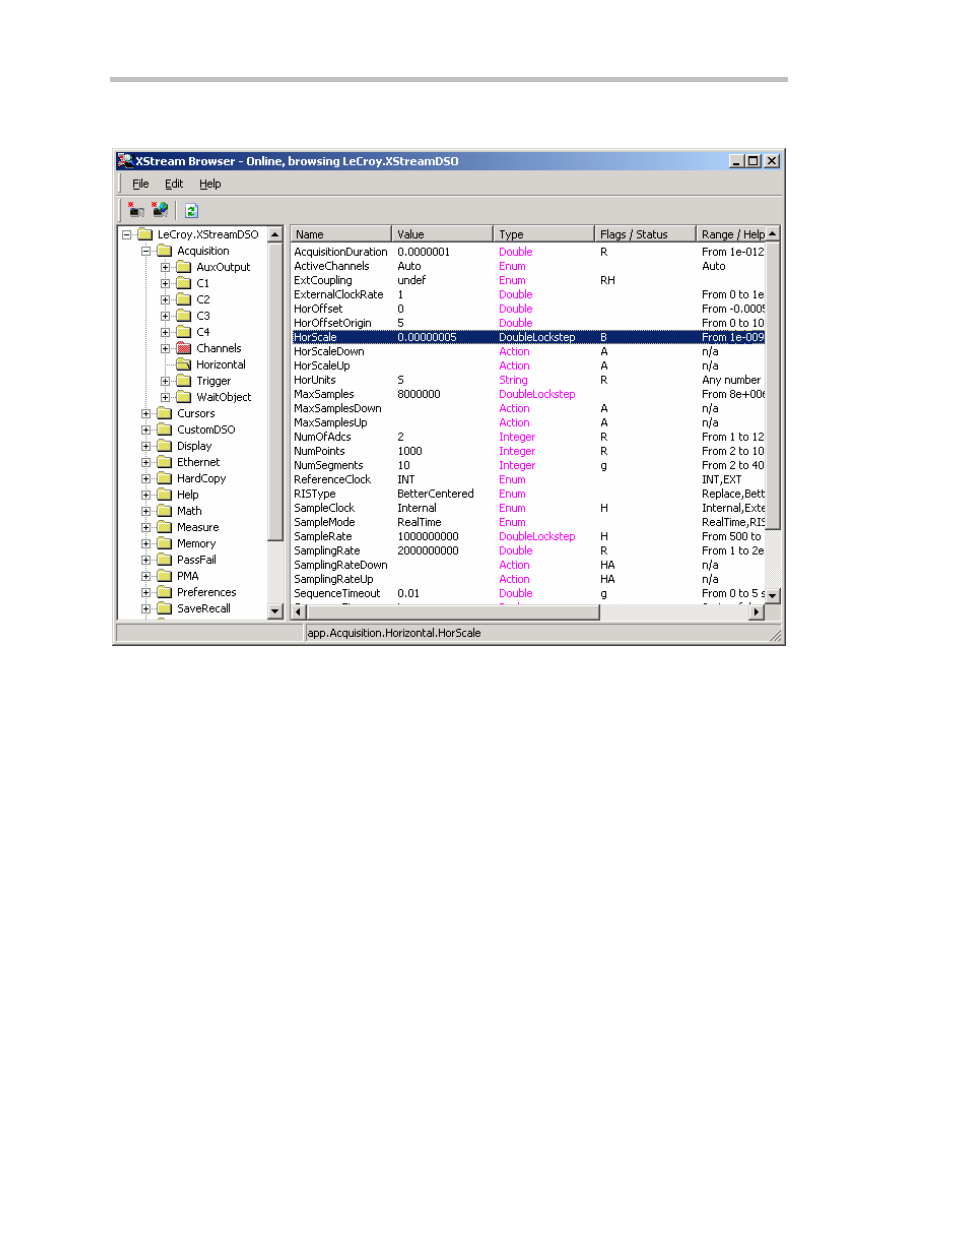Select the SampleRate property row
This screenshot has width=954, height=1235.
click(x=528, y=537)
